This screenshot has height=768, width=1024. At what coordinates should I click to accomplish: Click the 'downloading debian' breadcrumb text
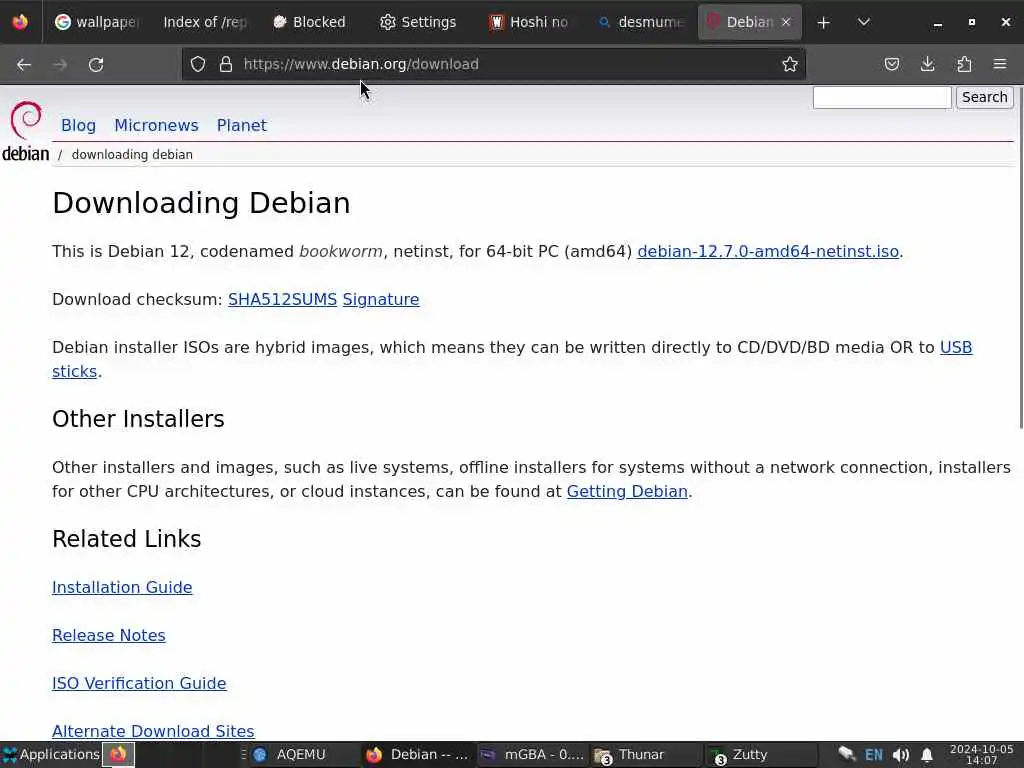[x=132, y=155]
